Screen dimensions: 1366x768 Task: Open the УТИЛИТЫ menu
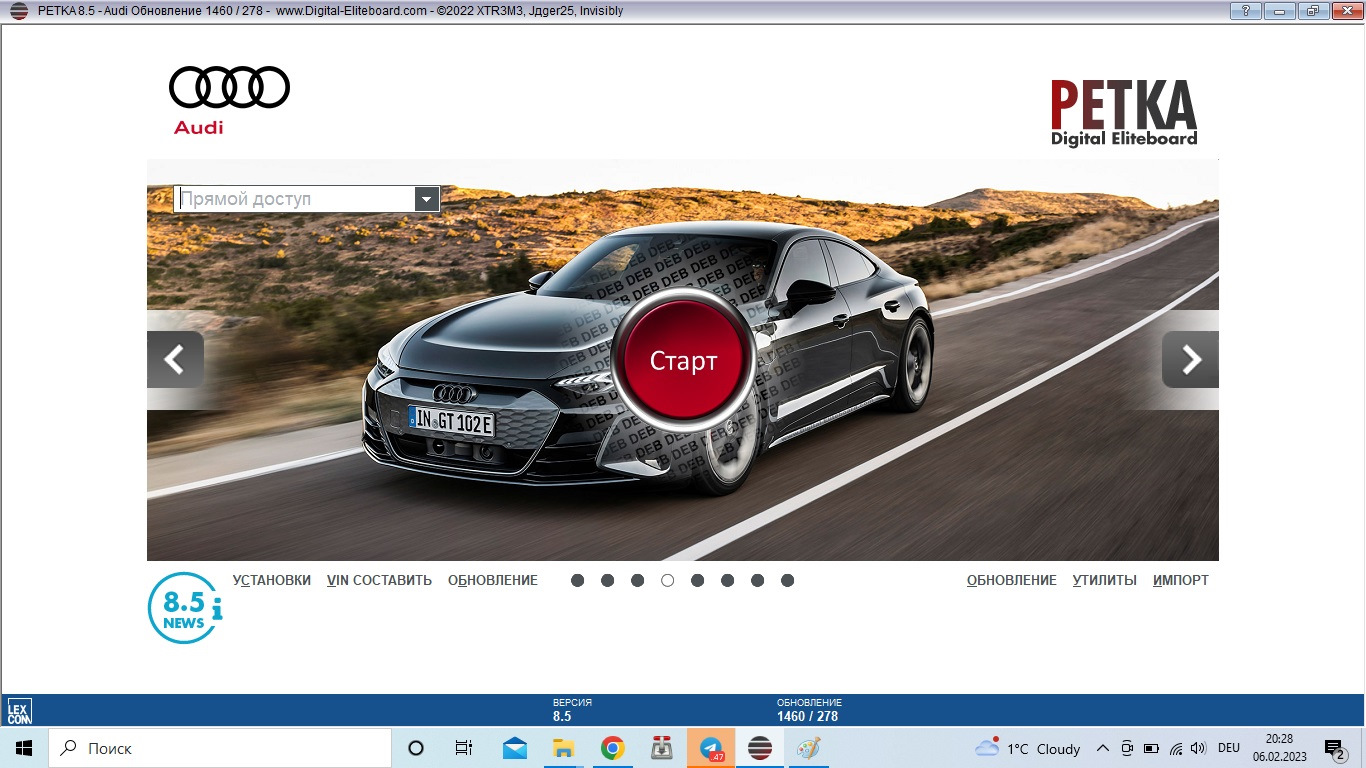pyautogui.click(x=1105, y=580)
